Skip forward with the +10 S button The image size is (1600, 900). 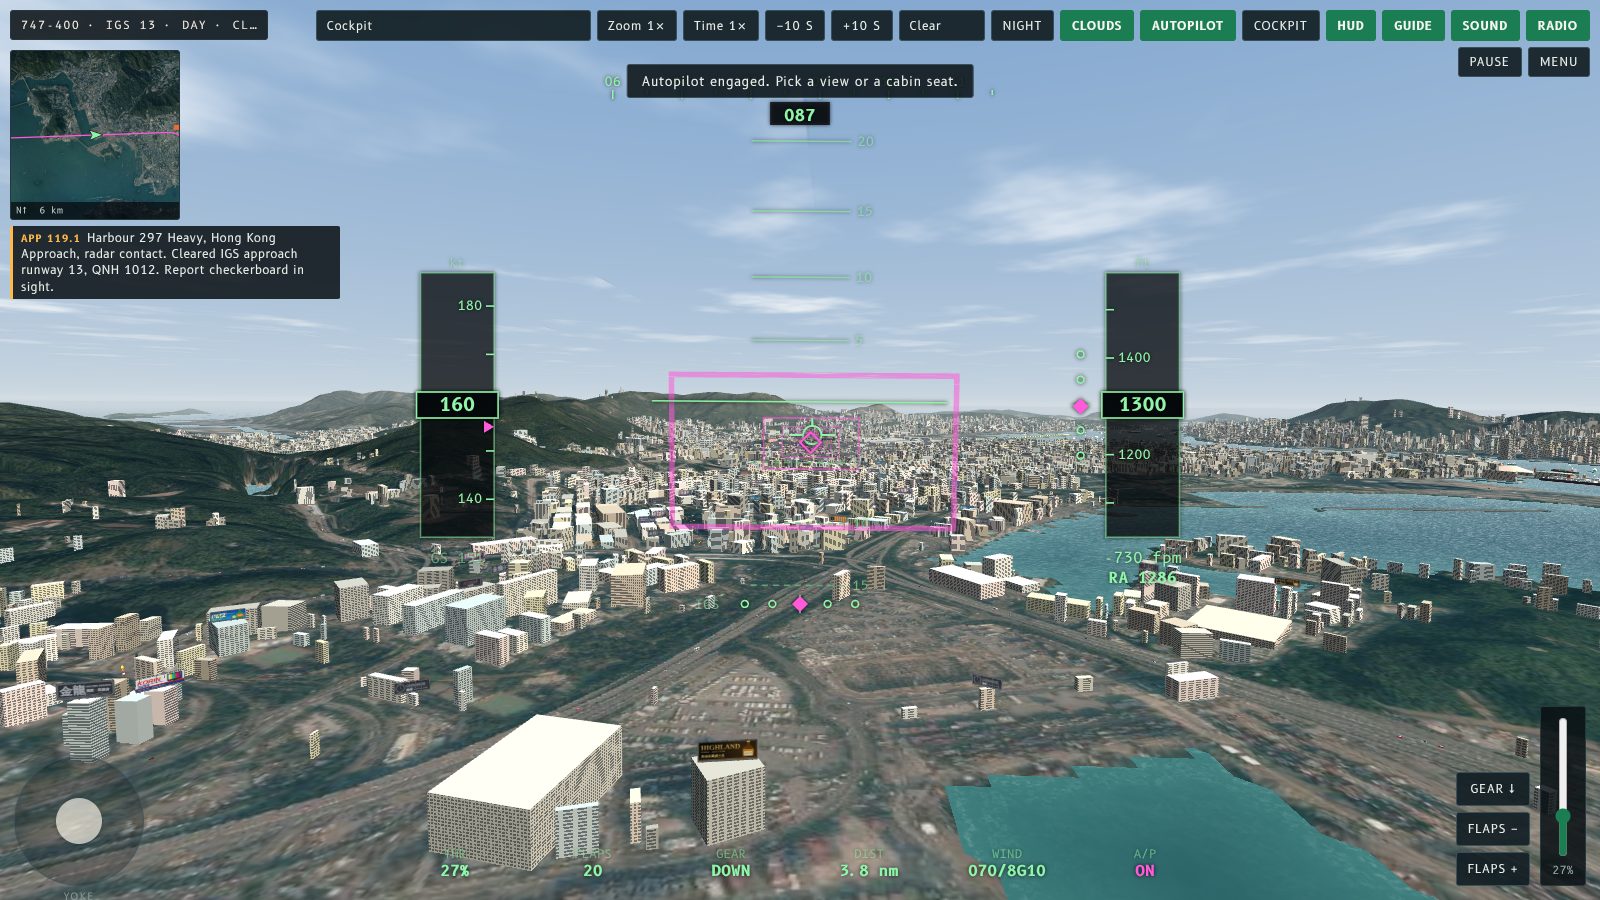[861, 26]
